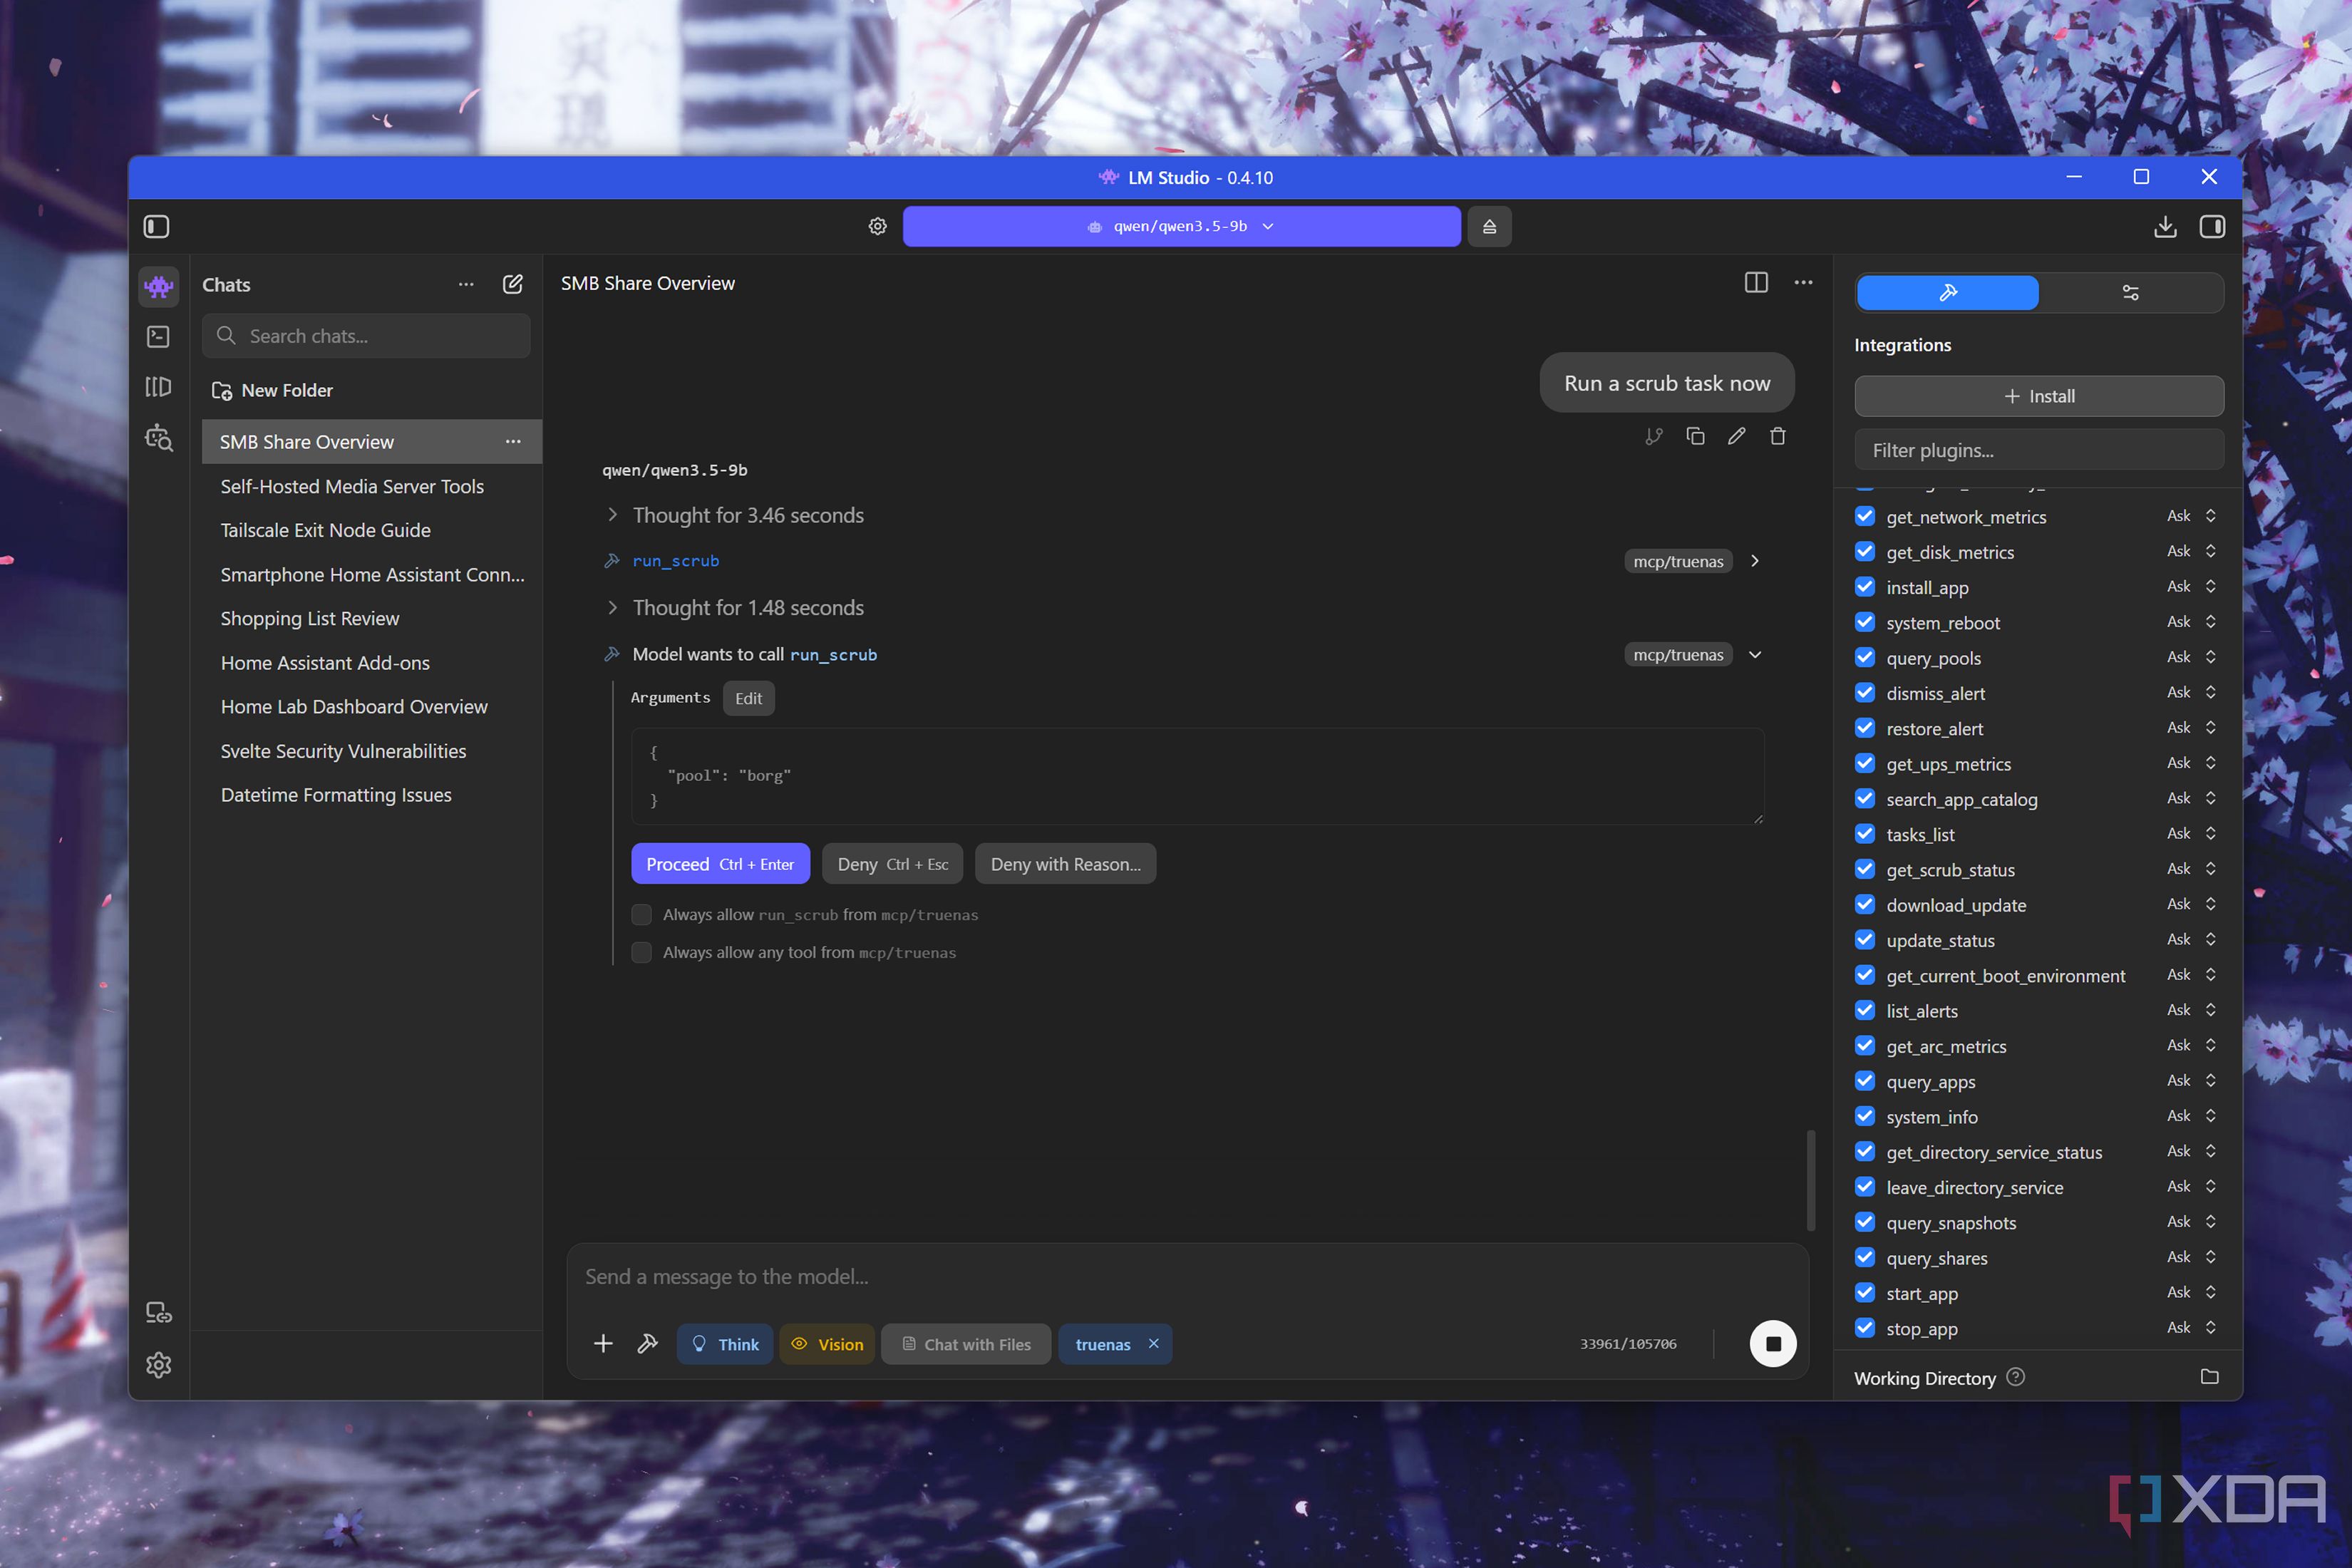2352x1568 pixels.
Task: Uncheck the dismiss_alert tool checkbox
Action: point(1865,693)
